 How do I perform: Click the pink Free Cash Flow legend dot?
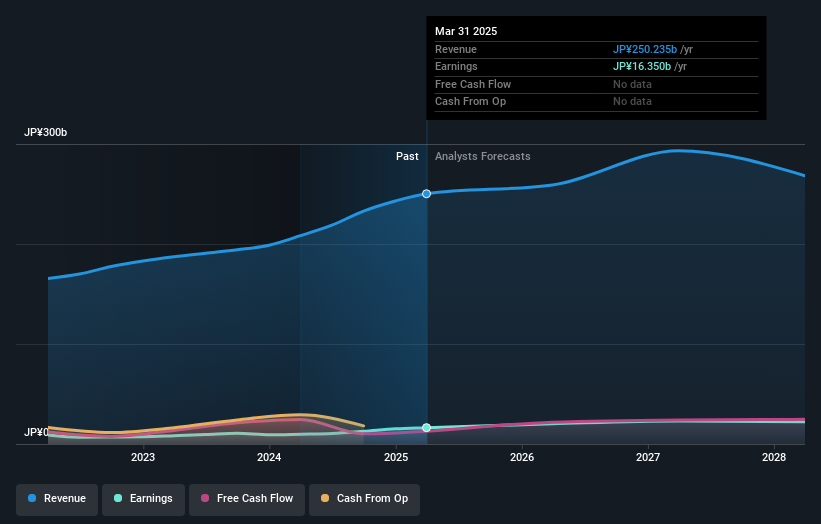(x=205, y=498)
